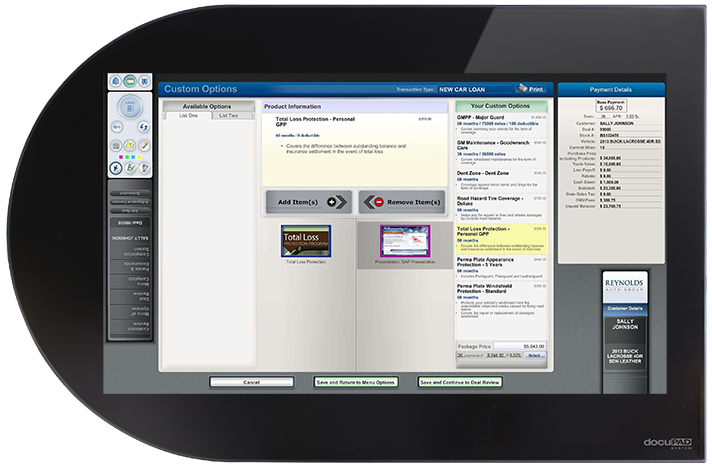Click the flipped Forms & Documents menu item
Viewport: 712px width, 469px height.
tap(130, 267)
